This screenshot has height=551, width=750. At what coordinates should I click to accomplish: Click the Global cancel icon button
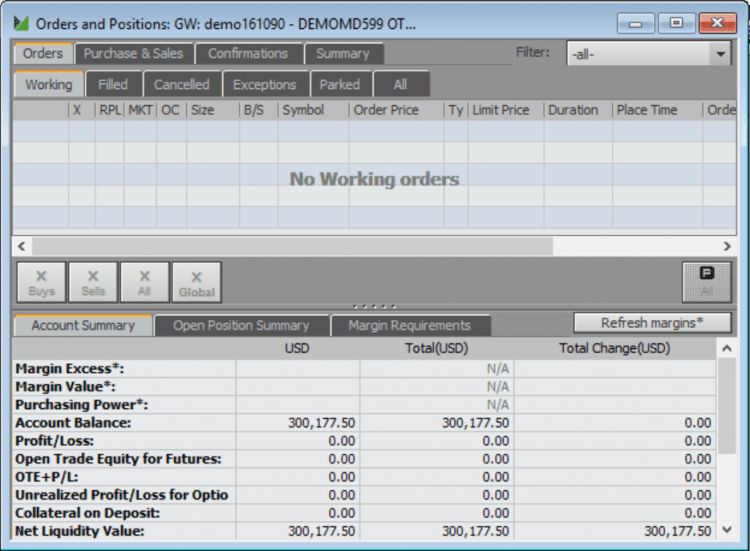196,282
